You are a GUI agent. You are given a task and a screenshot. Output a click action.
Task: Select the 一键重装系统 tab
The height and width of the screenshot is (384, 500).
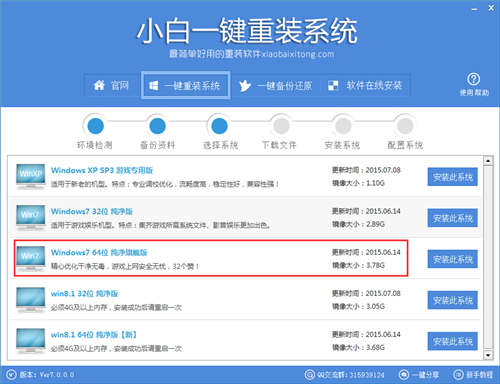coord(186,85)
